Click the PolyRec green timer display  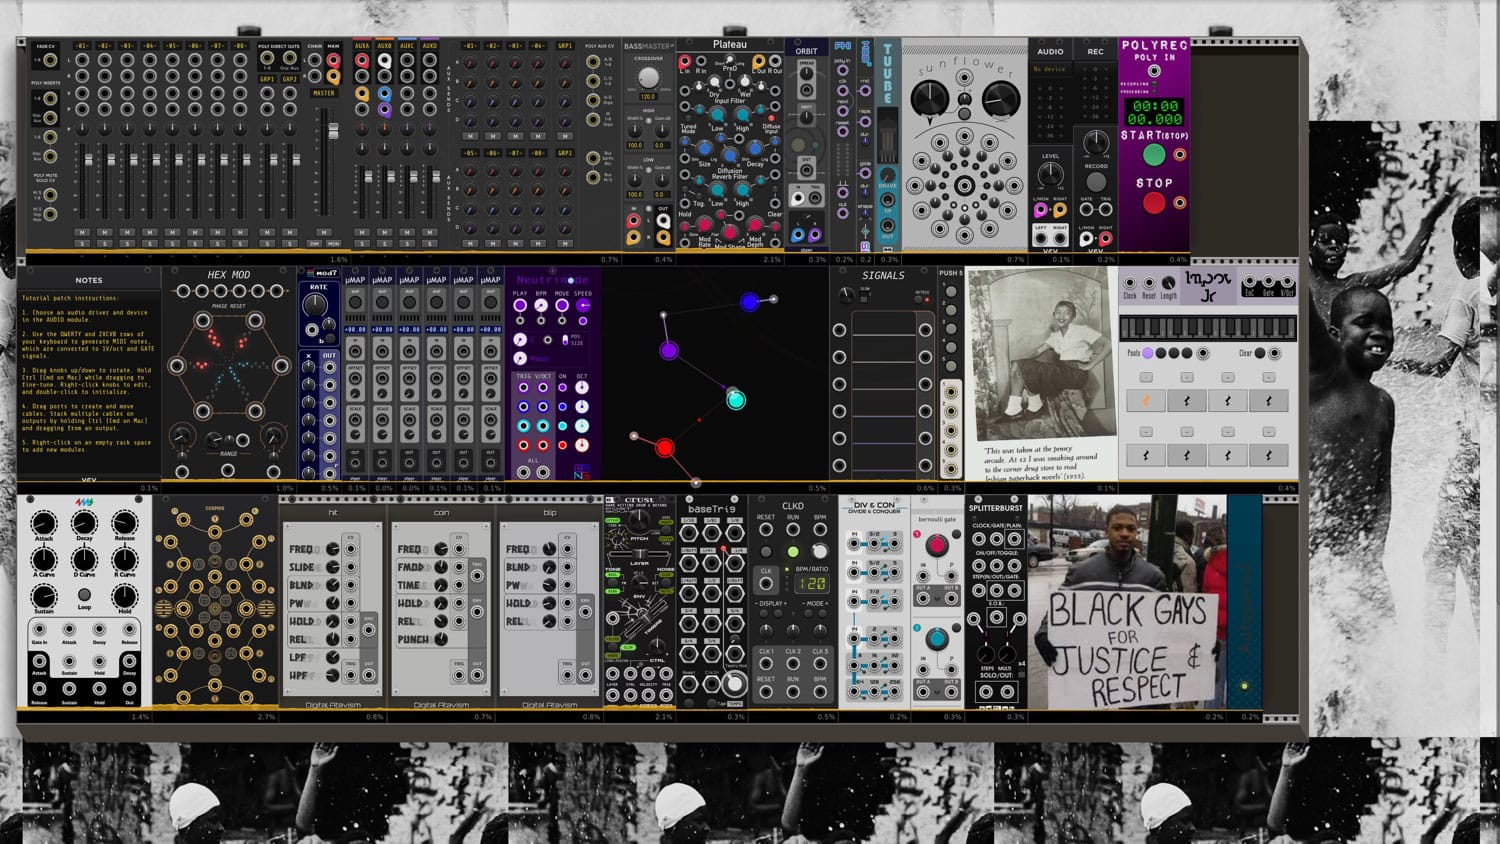(1154, 112)
